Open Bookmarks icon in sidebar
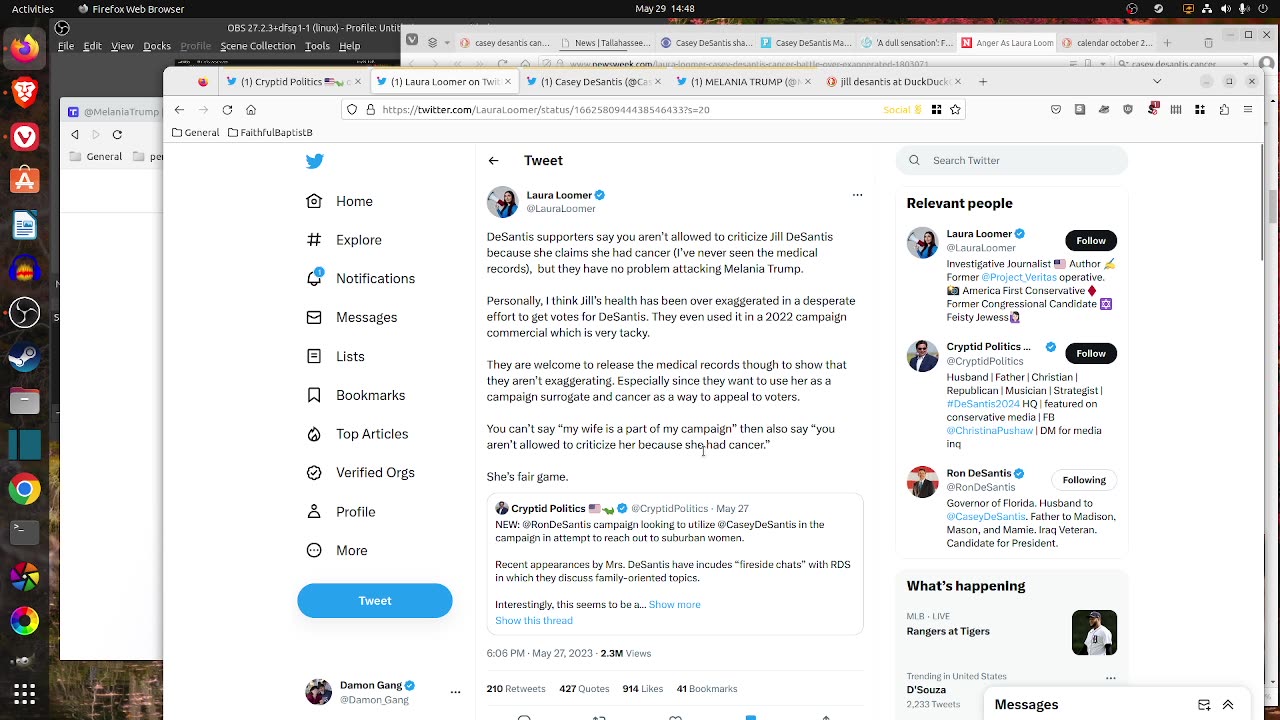1280x720 pixels. pyautogui.click(x=314, y=395)
